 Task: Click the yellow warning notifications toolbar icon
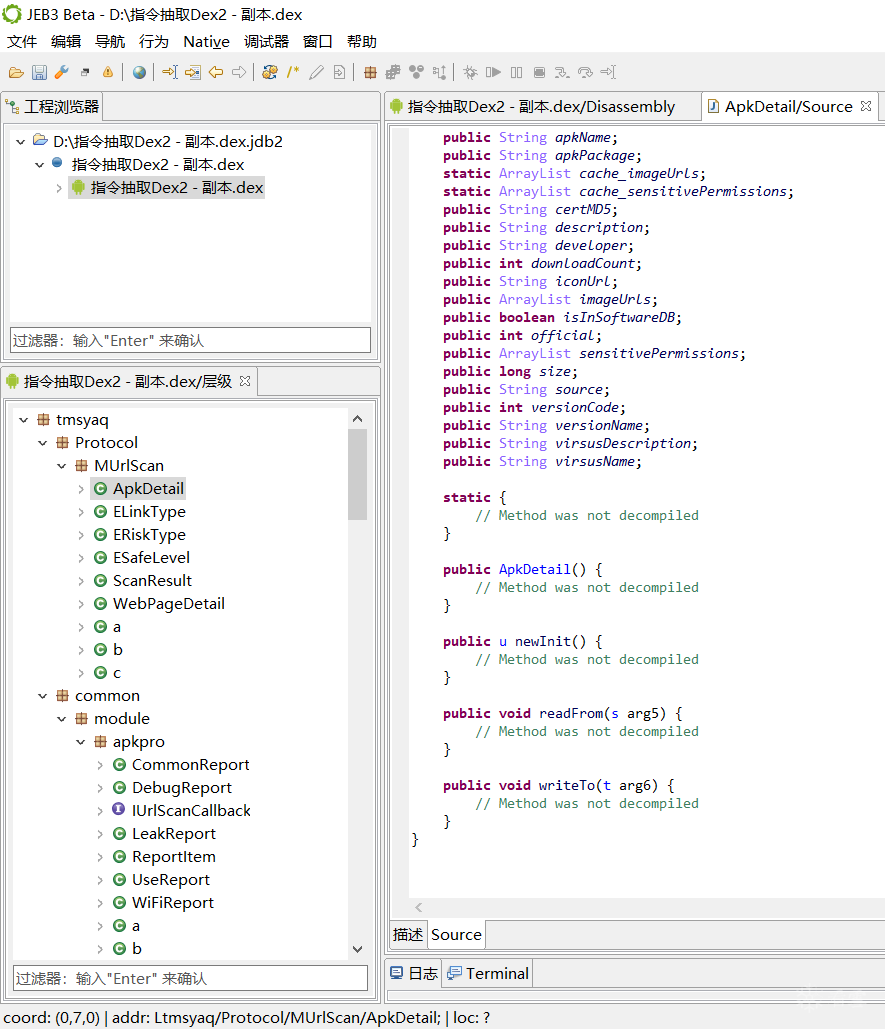[x=108, y=72]
